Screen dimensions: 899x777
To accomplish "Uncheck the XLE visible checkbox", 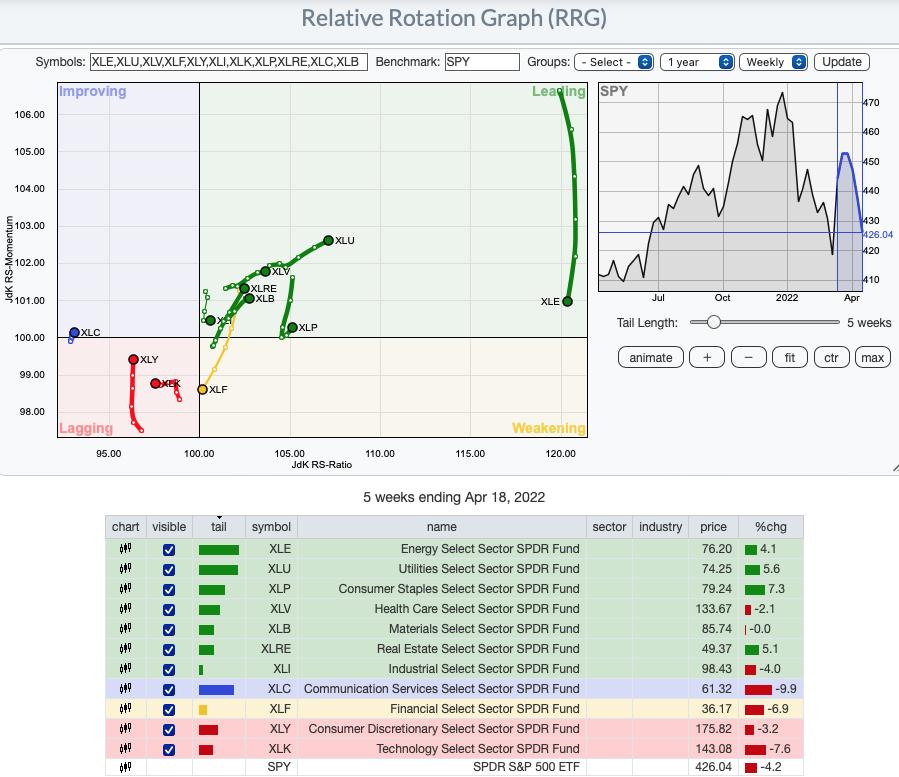I will (168, 549).
